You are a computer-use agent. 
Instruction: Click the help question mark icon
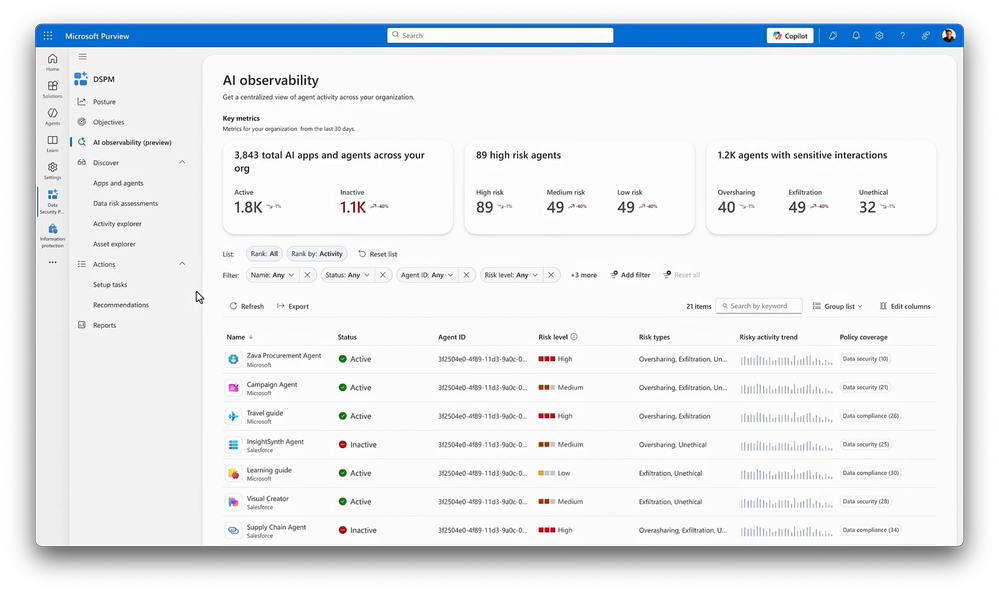click(902, 36)
